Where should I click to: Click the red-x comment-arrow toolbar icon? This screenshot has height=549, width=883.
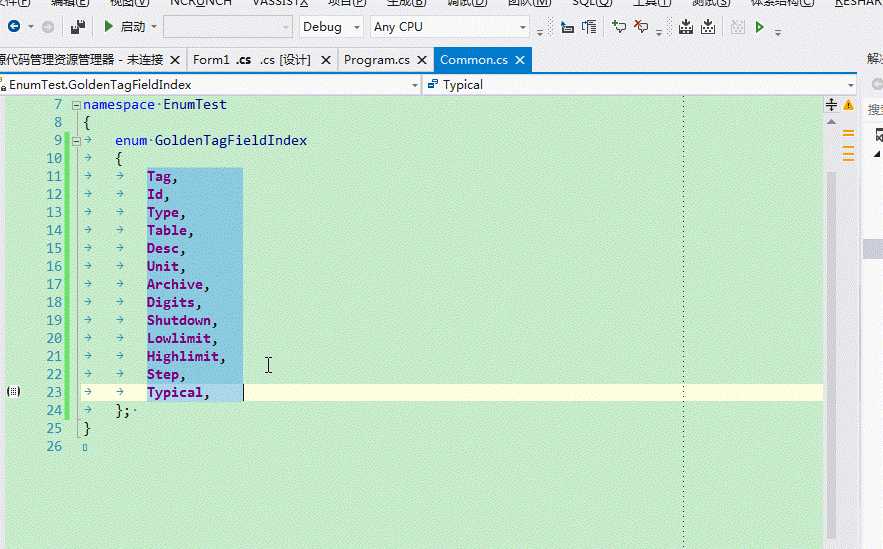point(641,26)
